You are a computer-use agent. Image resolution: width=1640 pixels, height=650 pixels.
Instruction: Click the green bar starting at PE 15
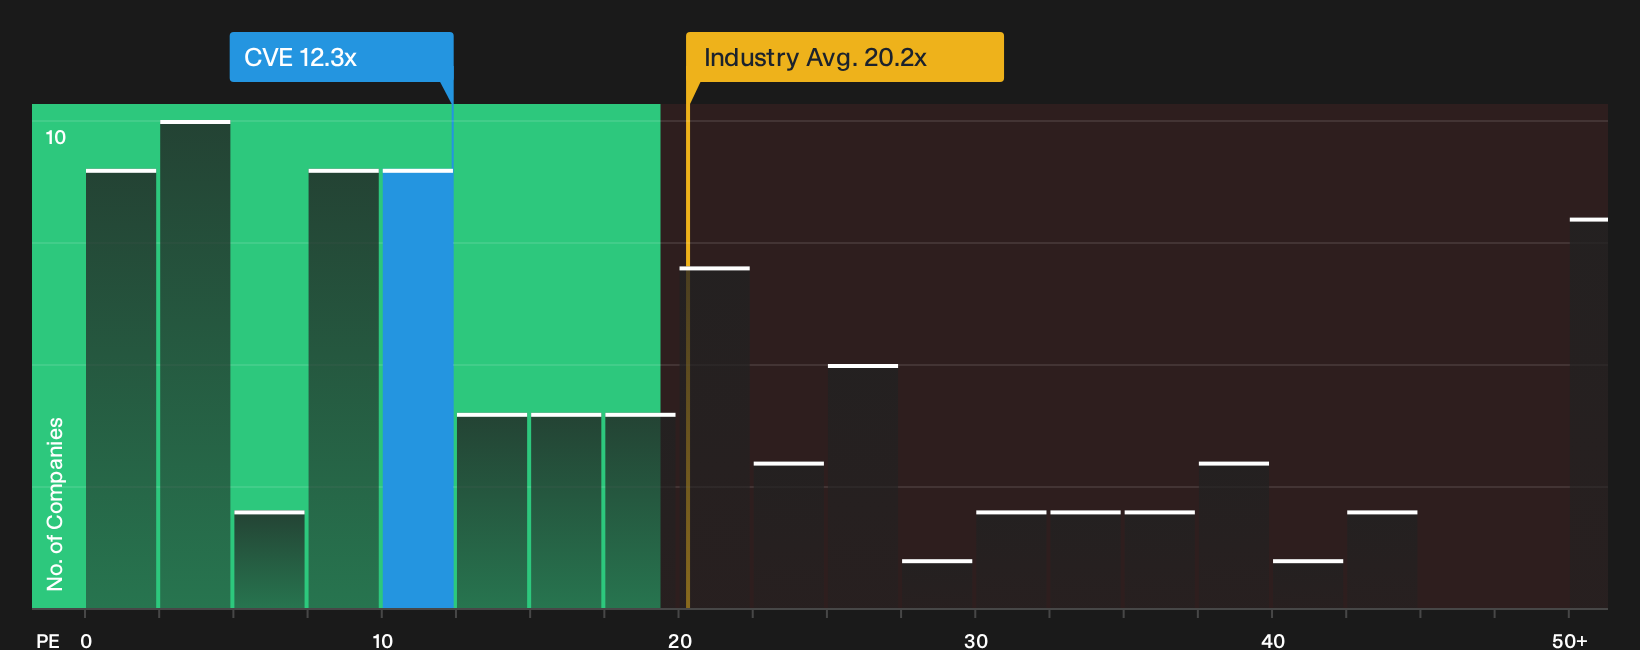pyautogui.click(x=566, y=511)
